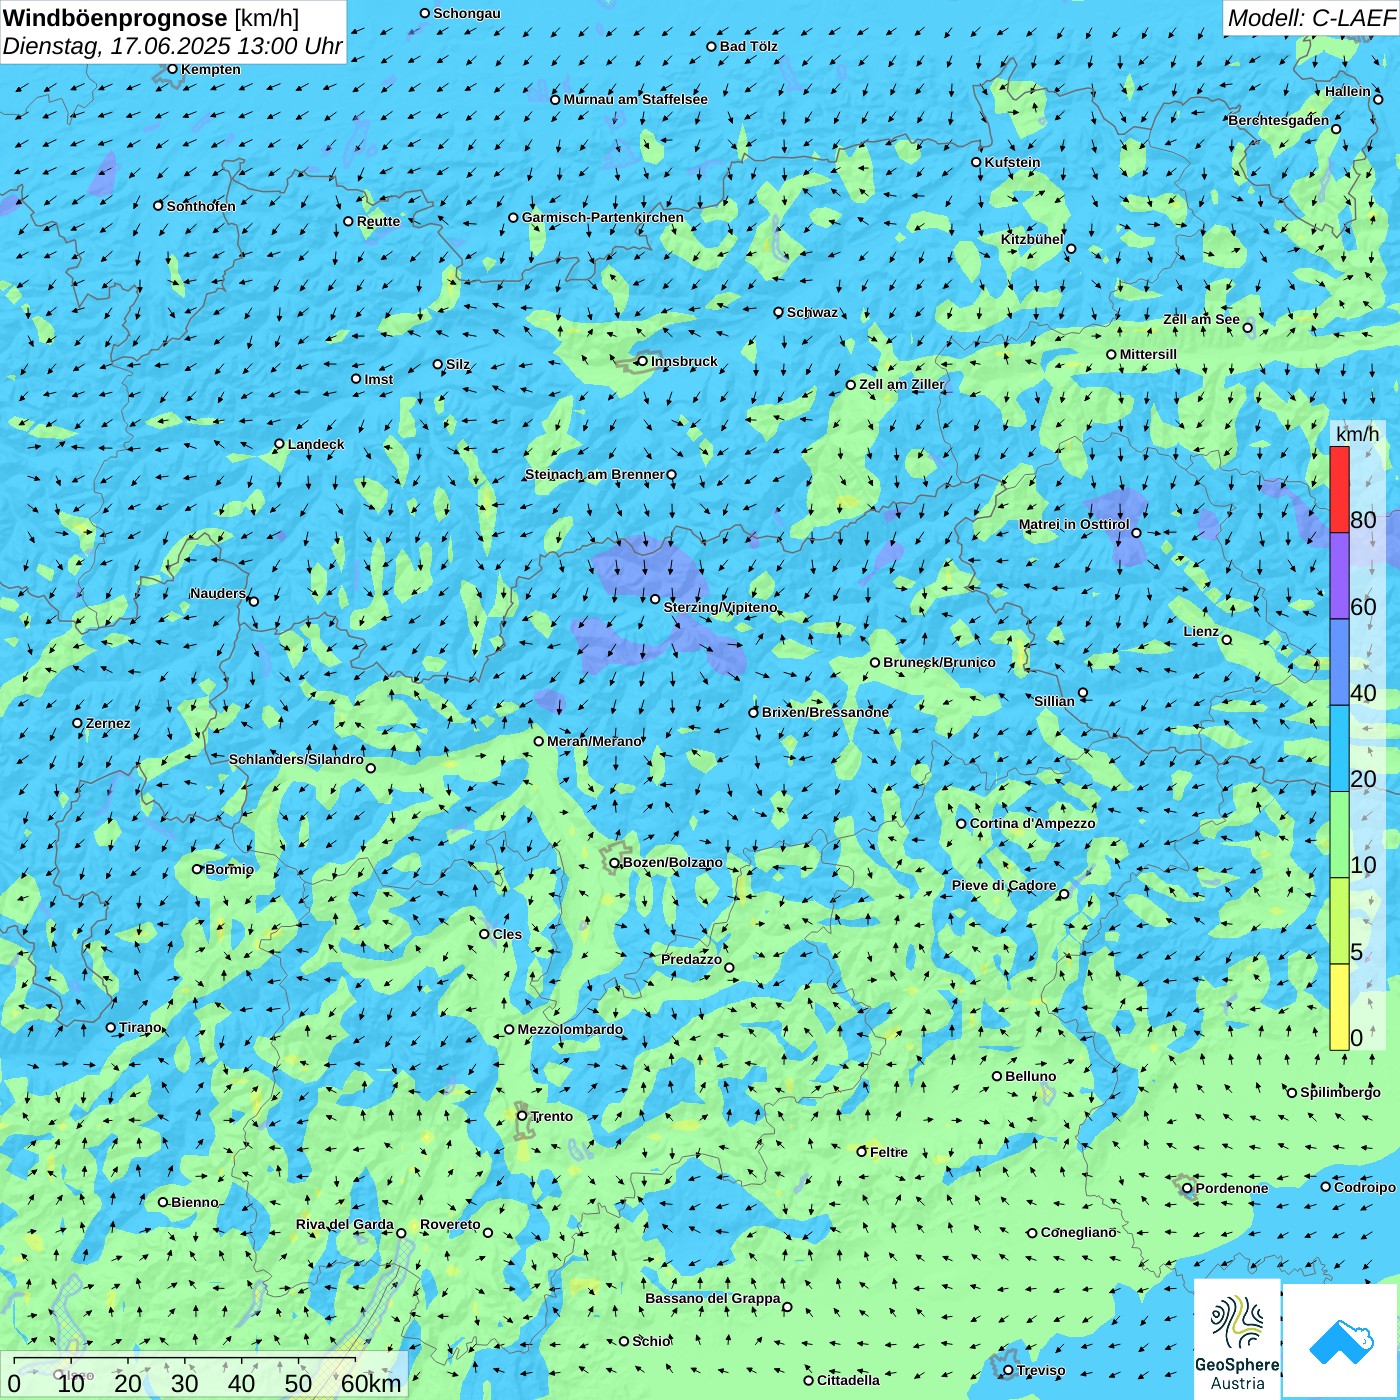The width and height of the screenshot is (1400, 1400).
Task: Click the Berchtesgaden label
Action: pos(1279,120)
